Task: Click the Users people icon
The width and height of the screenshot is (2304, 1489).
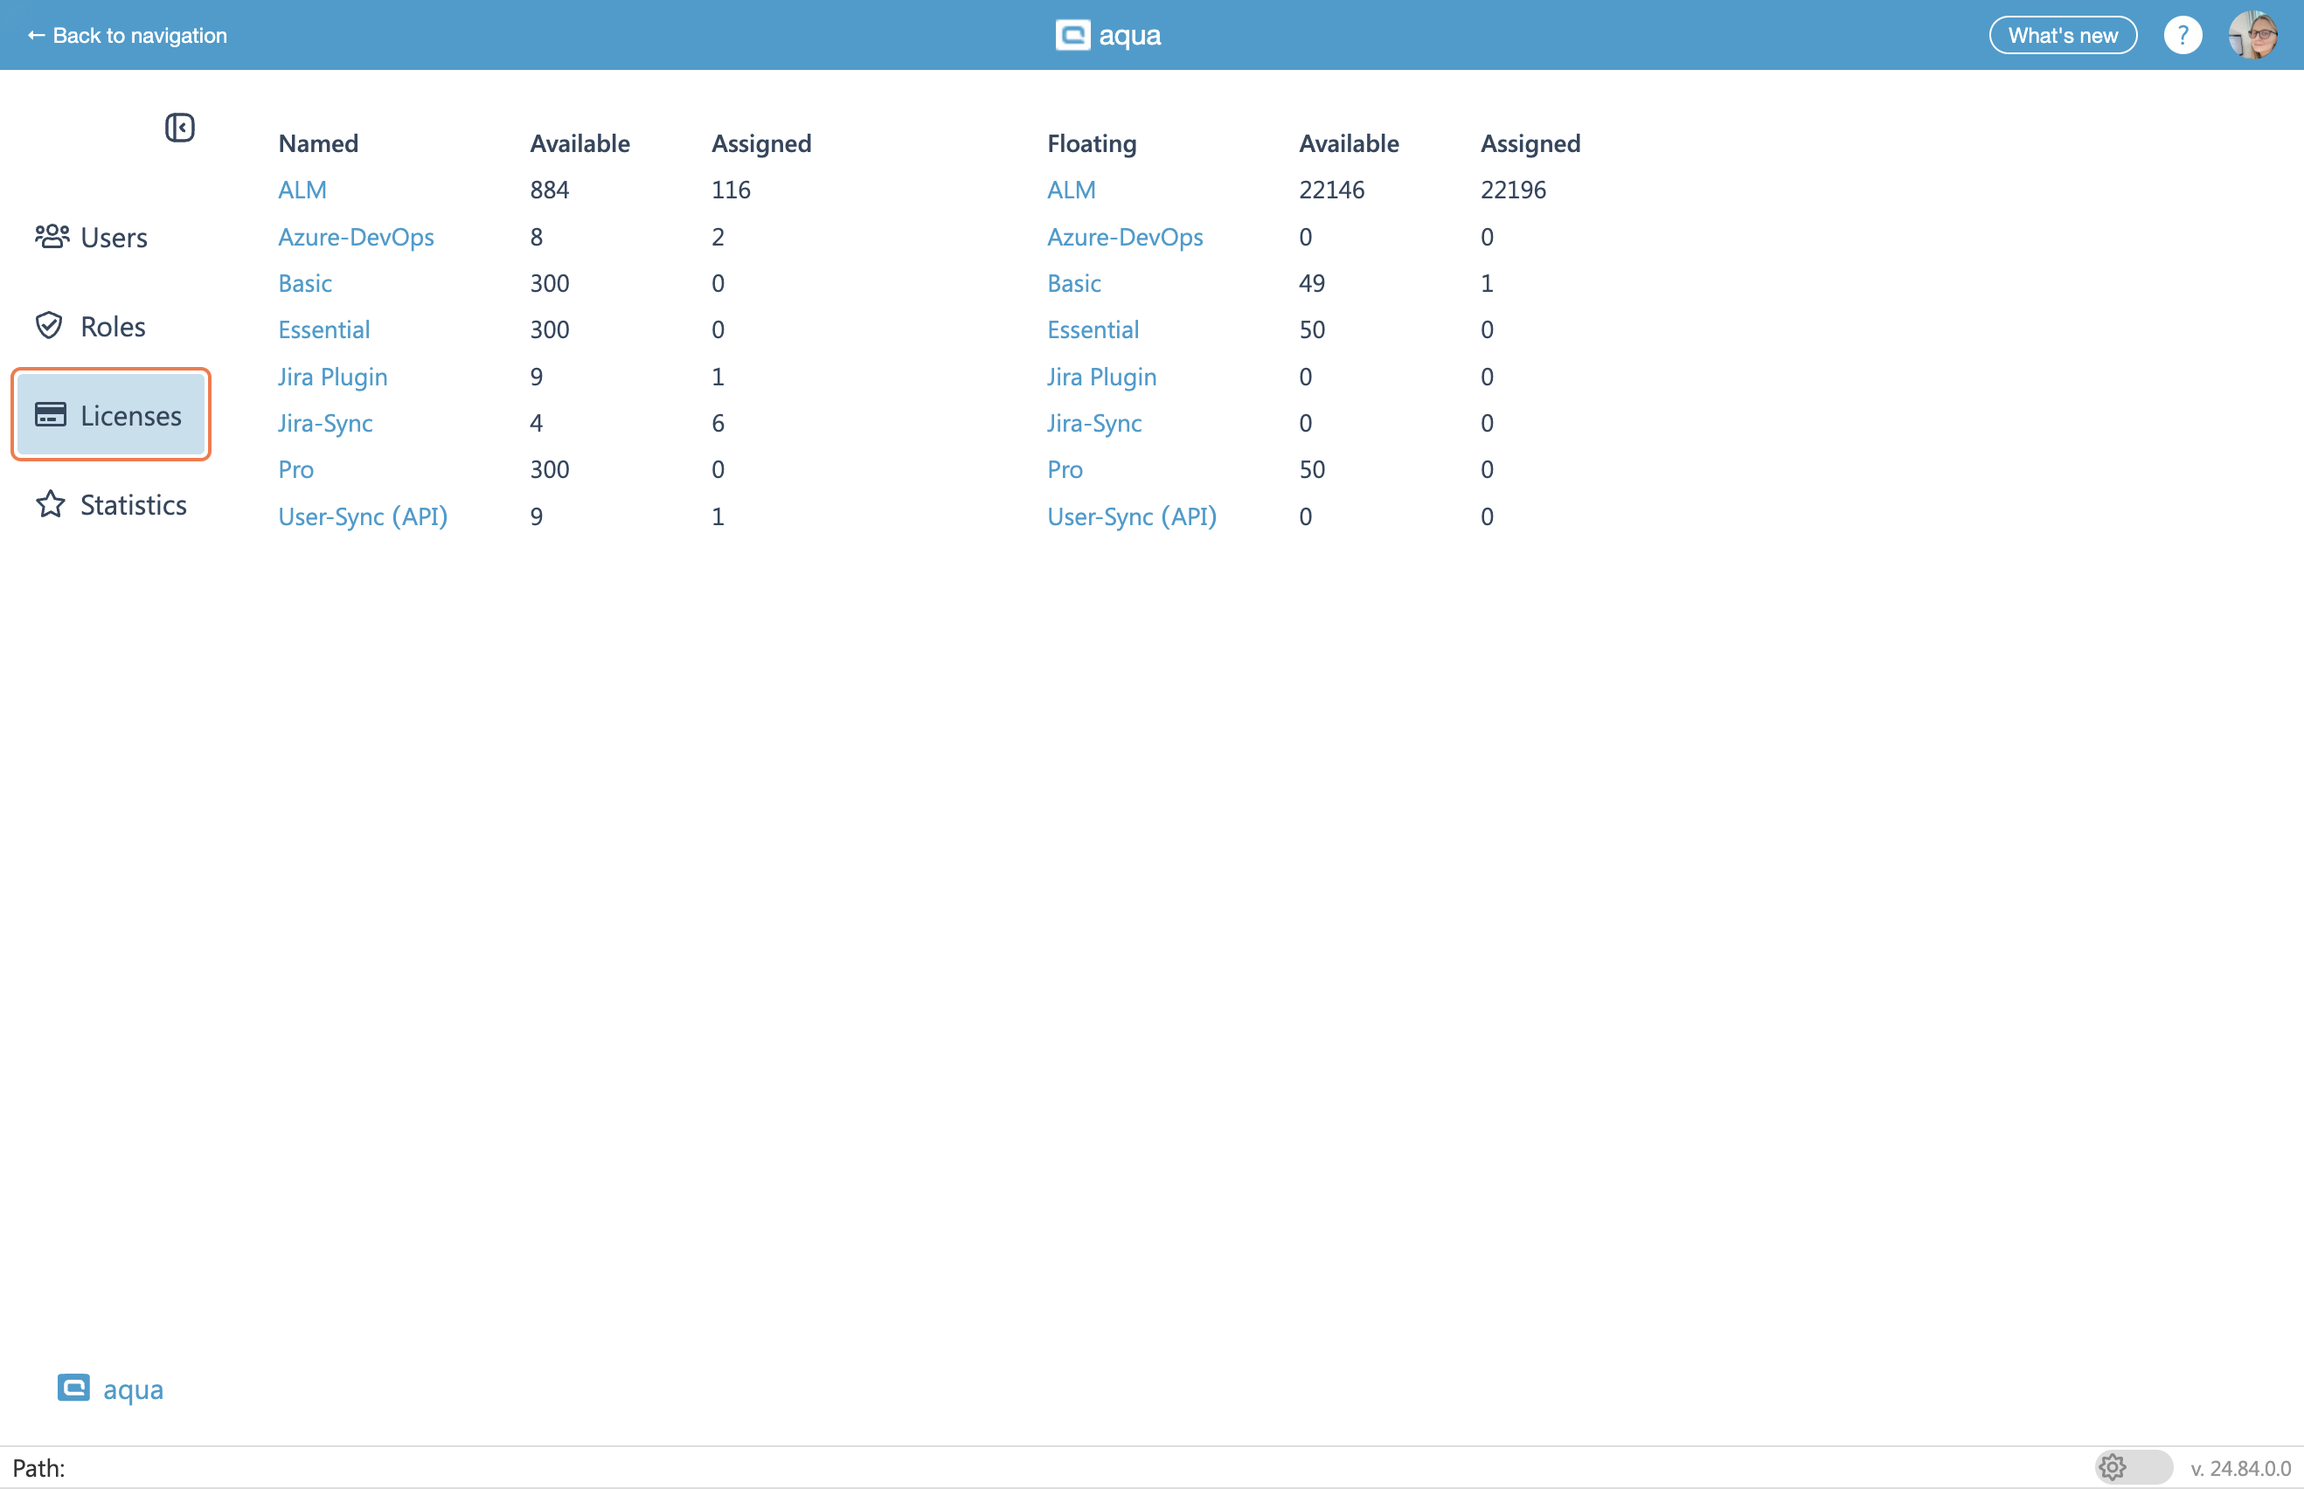Action: click(x=51, y=237)
